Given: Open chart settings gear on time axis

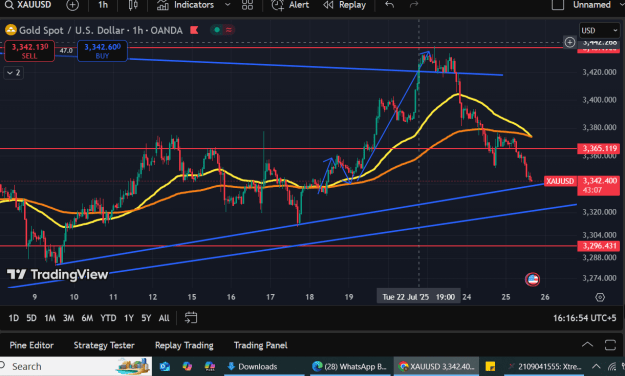Looking at the screenshot, I should pos(600,297).
